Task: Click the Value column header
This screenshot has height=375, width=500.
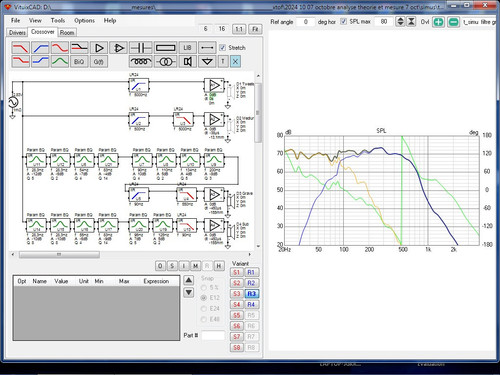Action: (x=61, y=281)
